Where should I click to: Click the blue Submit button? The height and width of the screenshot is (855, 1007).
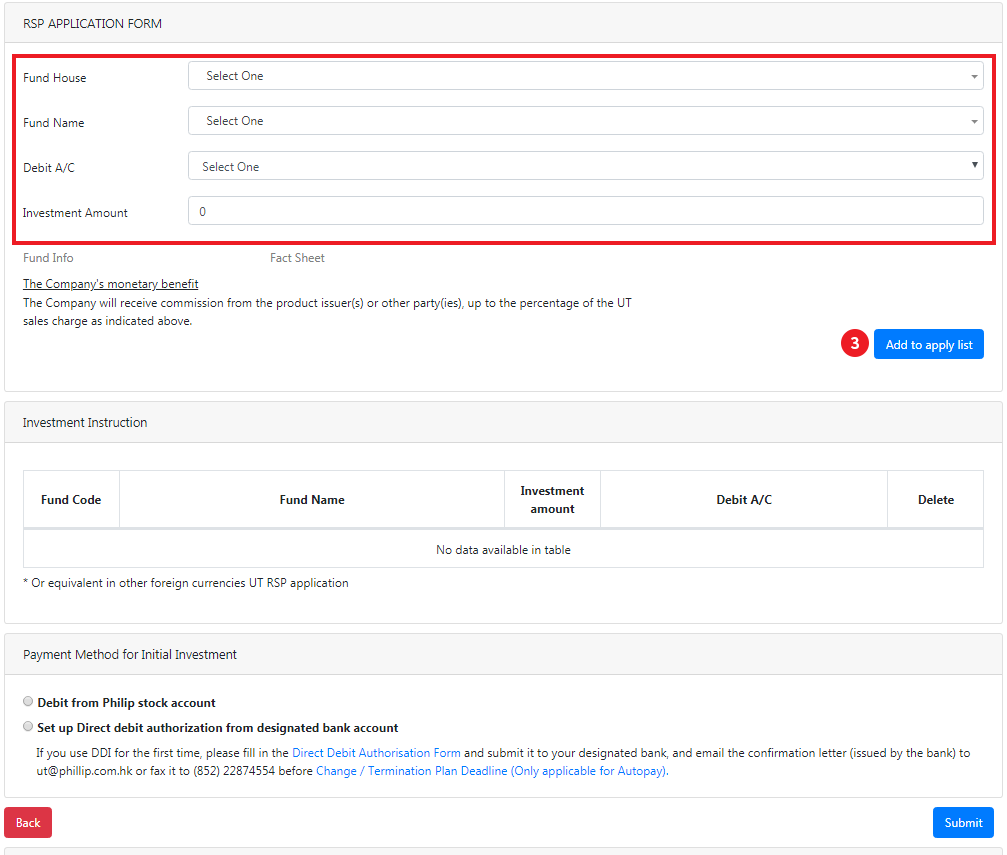(963, 822)
